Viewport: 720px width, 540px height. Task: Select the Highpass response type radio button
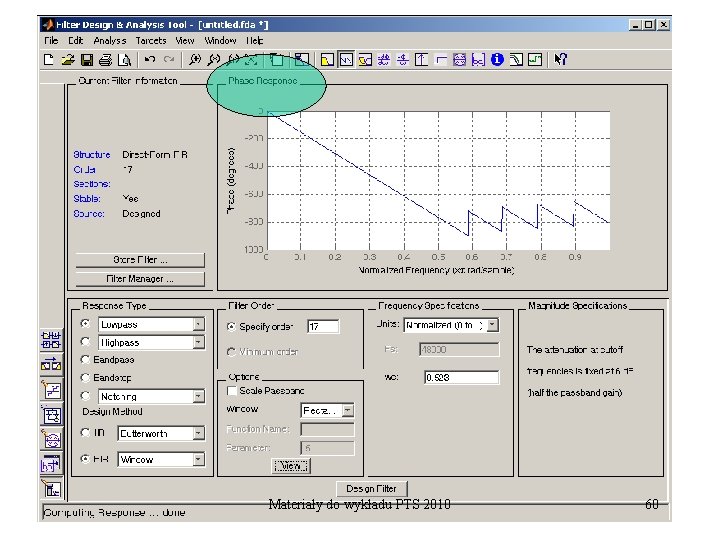coord(85,342)
